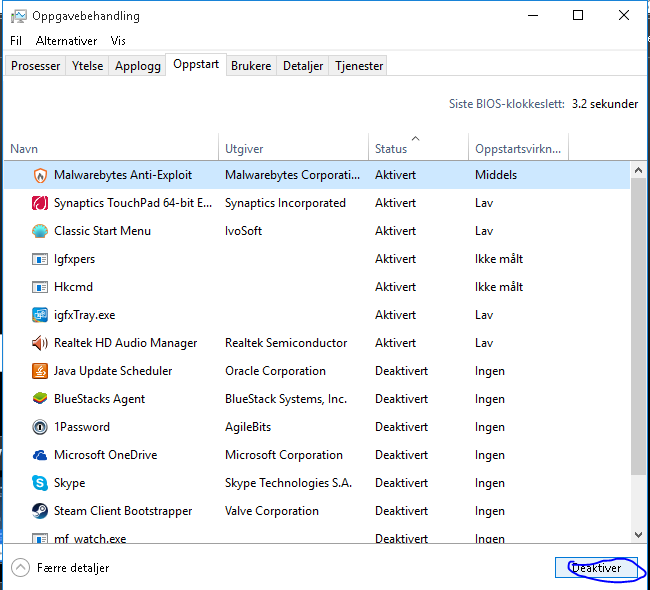This screenshot has height=590, width=650.
Task: Select the 1Password entry name
Action: [82, 427]
